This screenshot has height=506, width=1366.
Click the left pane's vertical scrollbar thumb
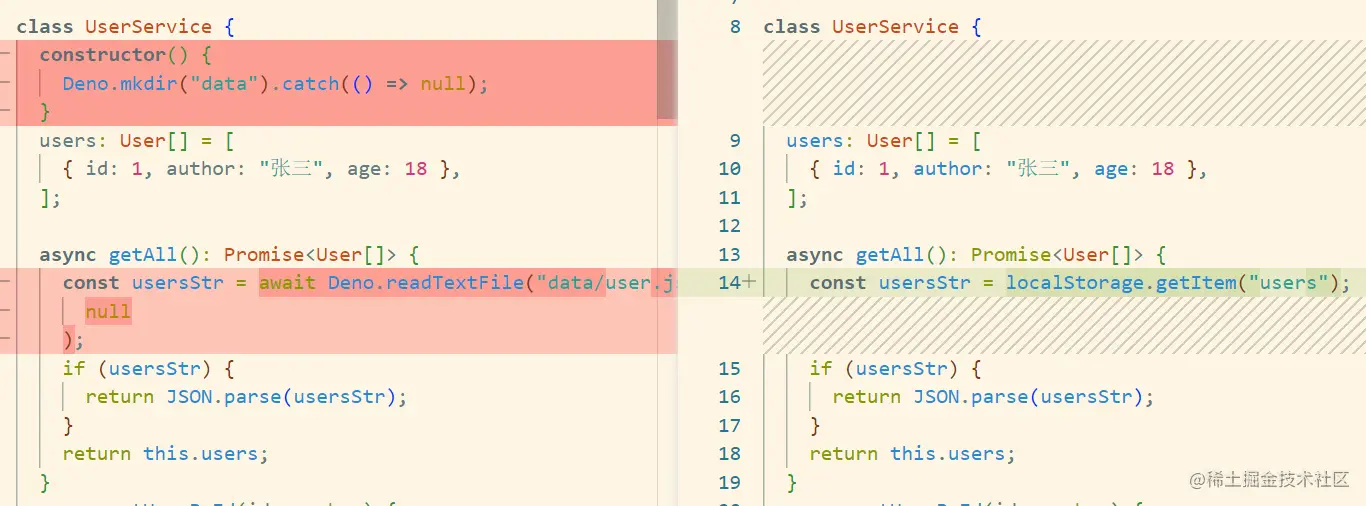coord(666,59)
